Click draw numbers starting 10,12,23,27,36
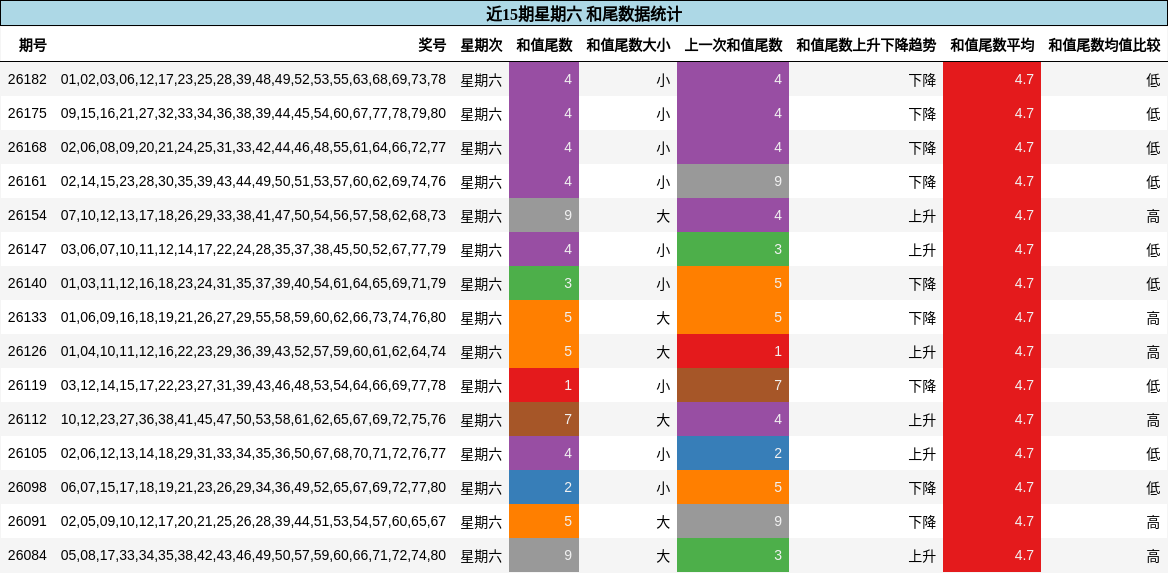 click(x=253, y=420)
